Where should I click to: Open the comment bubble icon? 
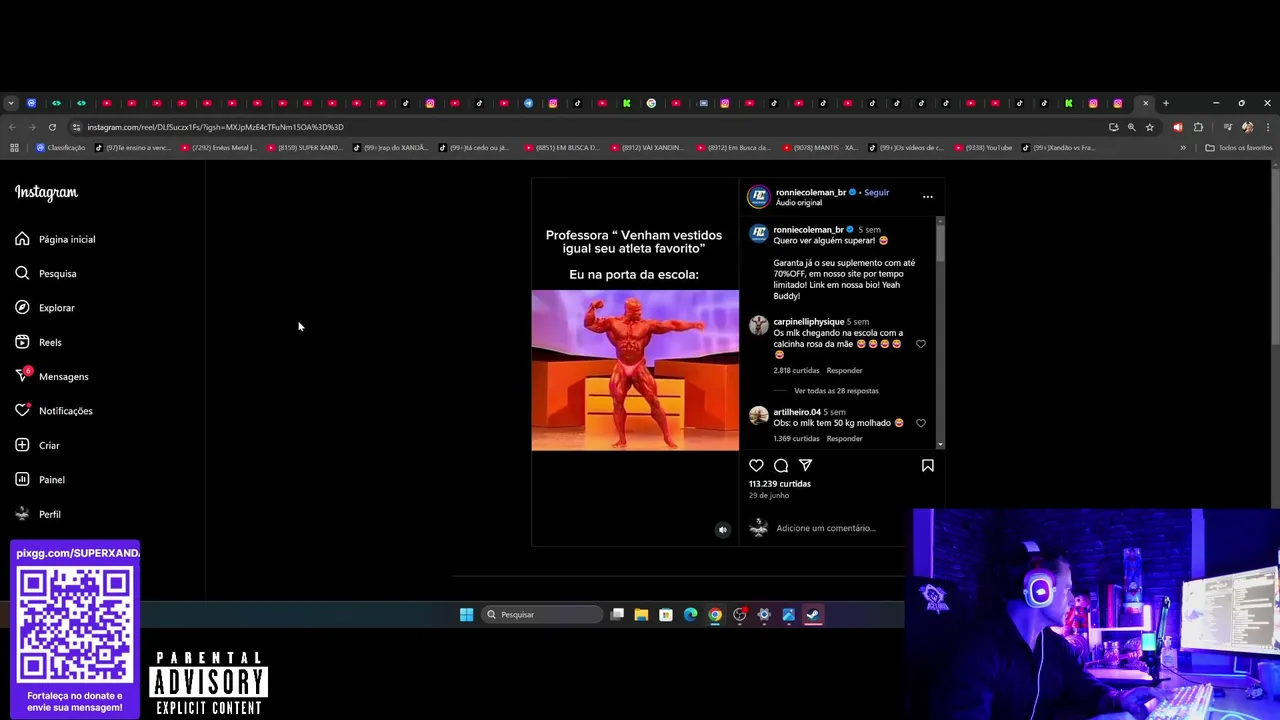click(781, 465)
